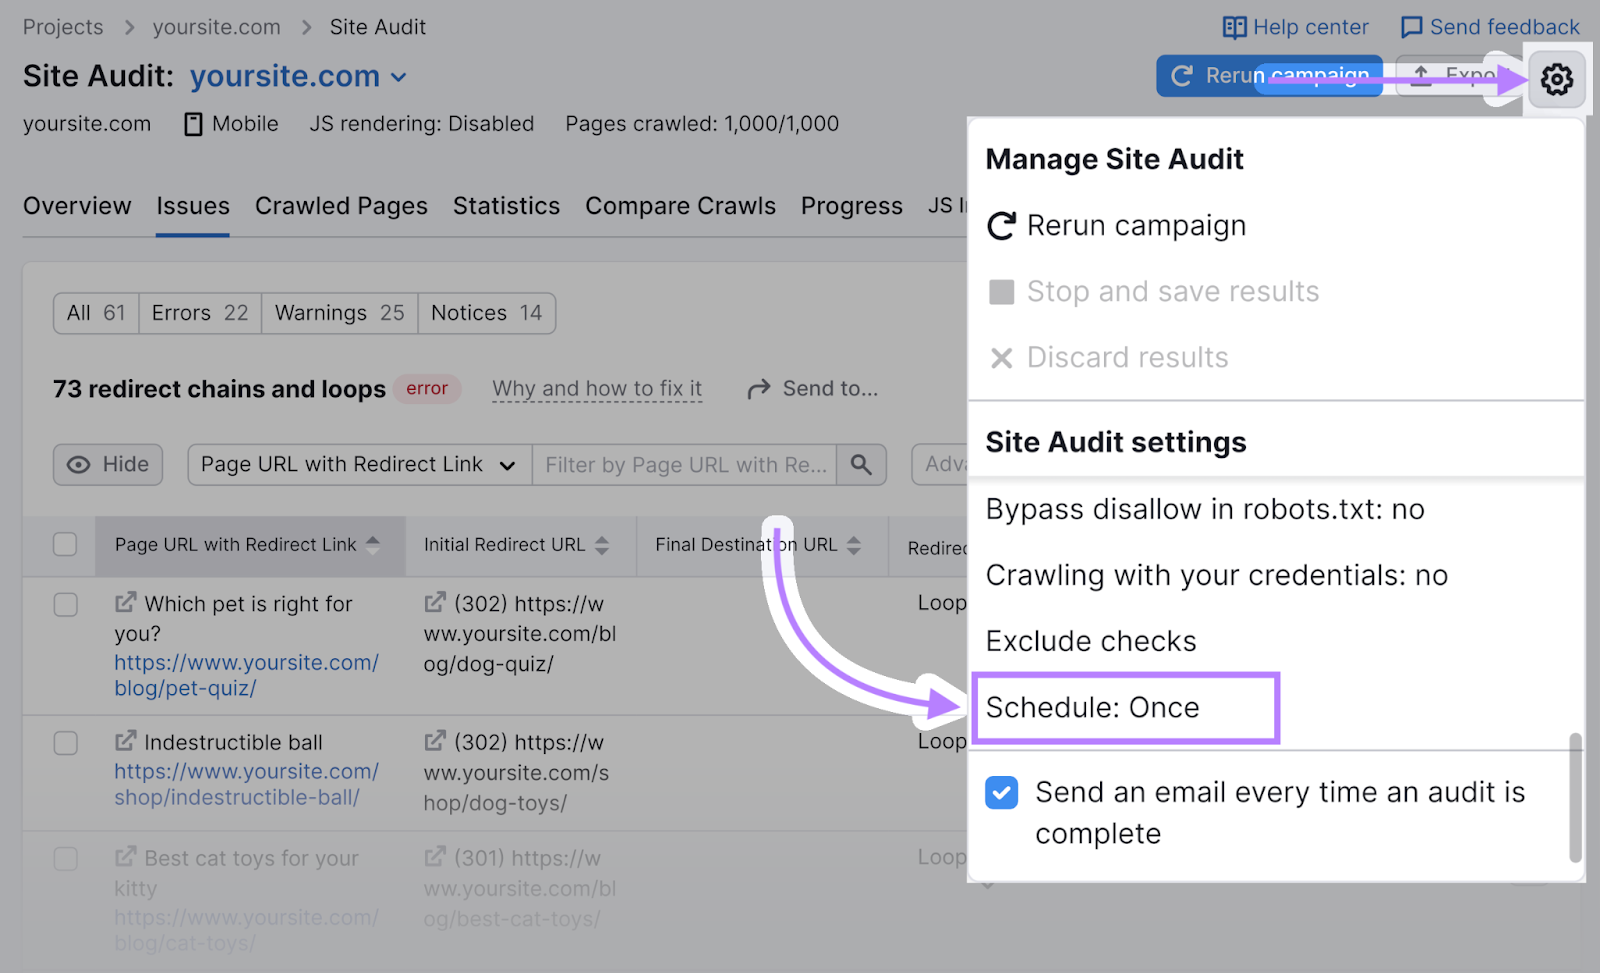Viewport: 1600px width, 973px height.
Task: Click the 'Filter by Page URL' input field
Action: (685, 465)
